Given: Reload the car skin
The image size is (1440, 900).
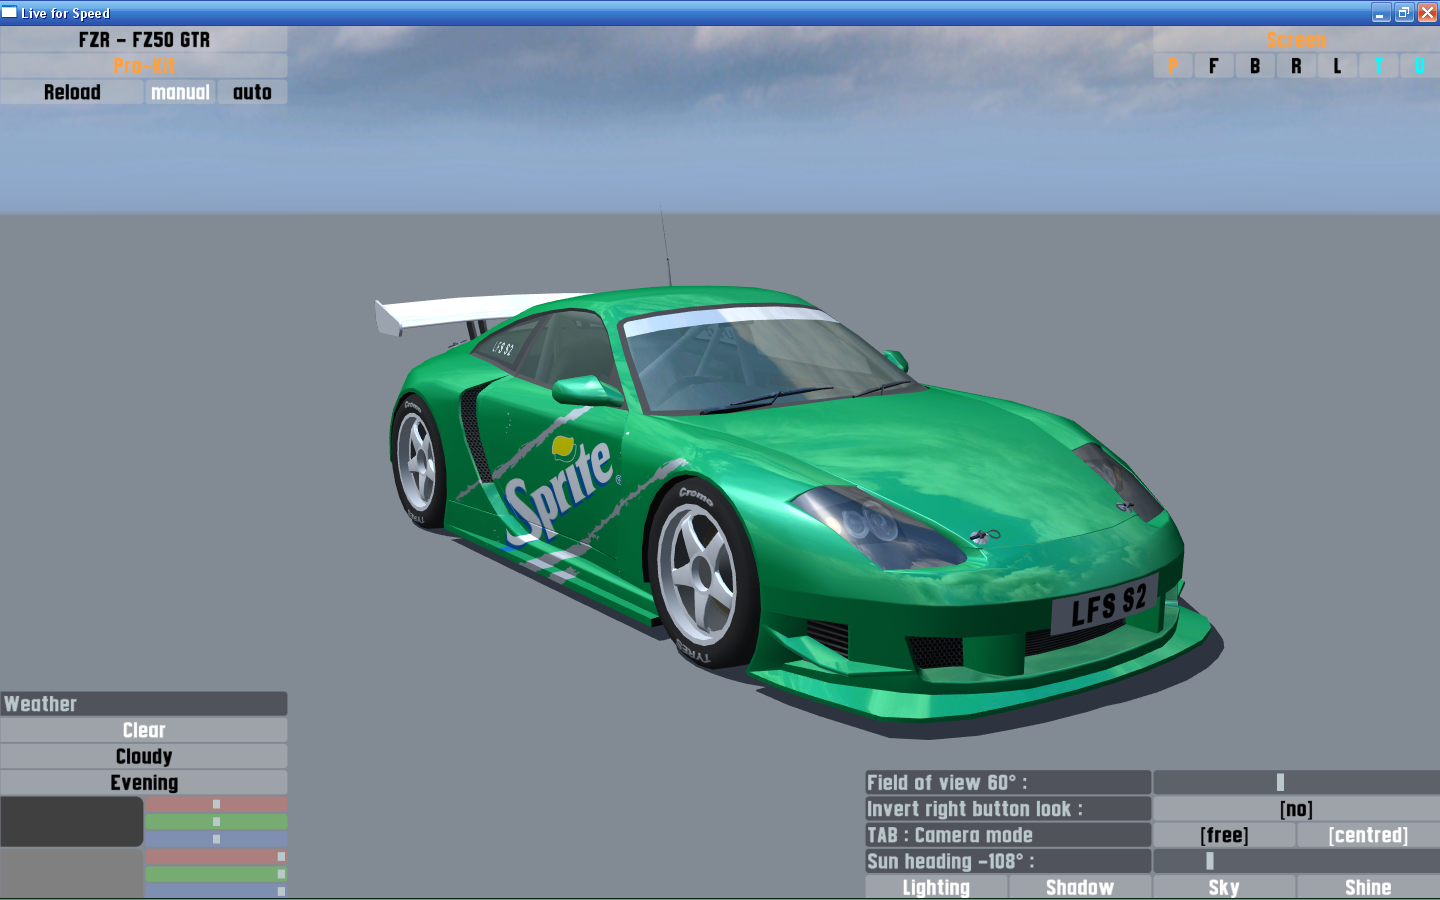Looking at the screenshot, I should 72,92.
